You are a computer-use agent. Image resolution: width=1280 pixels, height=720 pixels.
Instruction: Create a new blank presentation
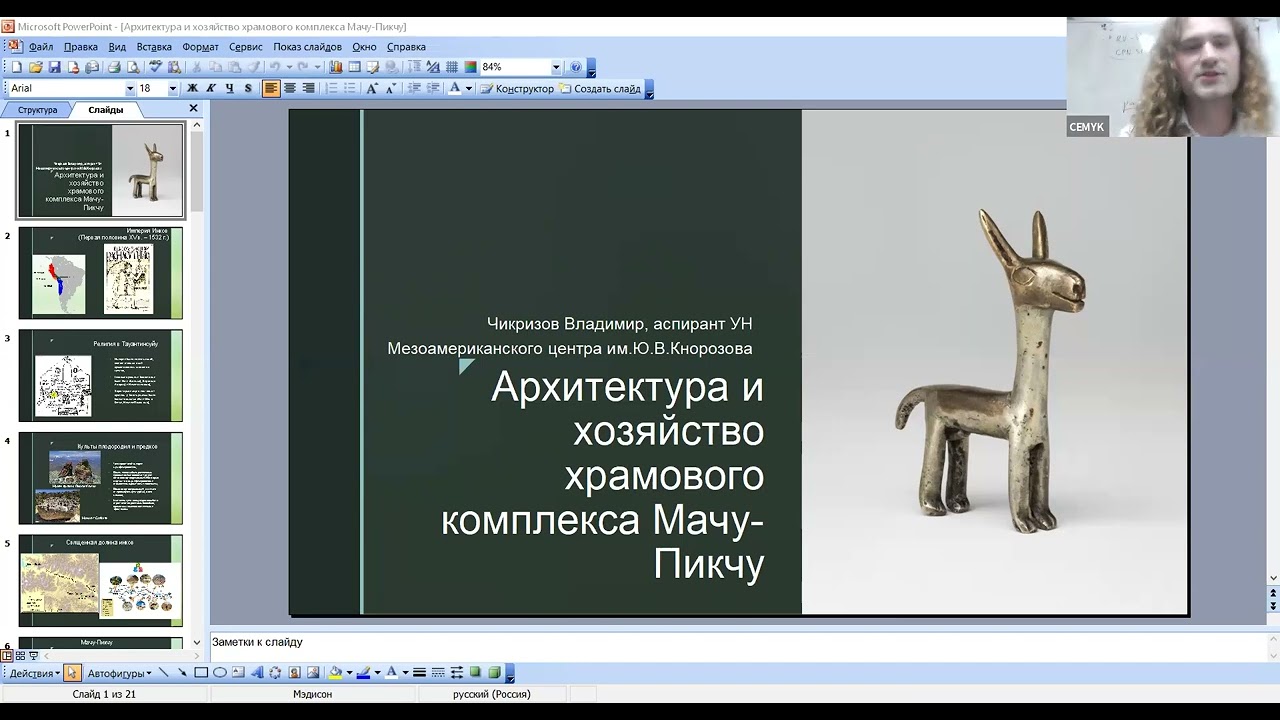(16, 67)
